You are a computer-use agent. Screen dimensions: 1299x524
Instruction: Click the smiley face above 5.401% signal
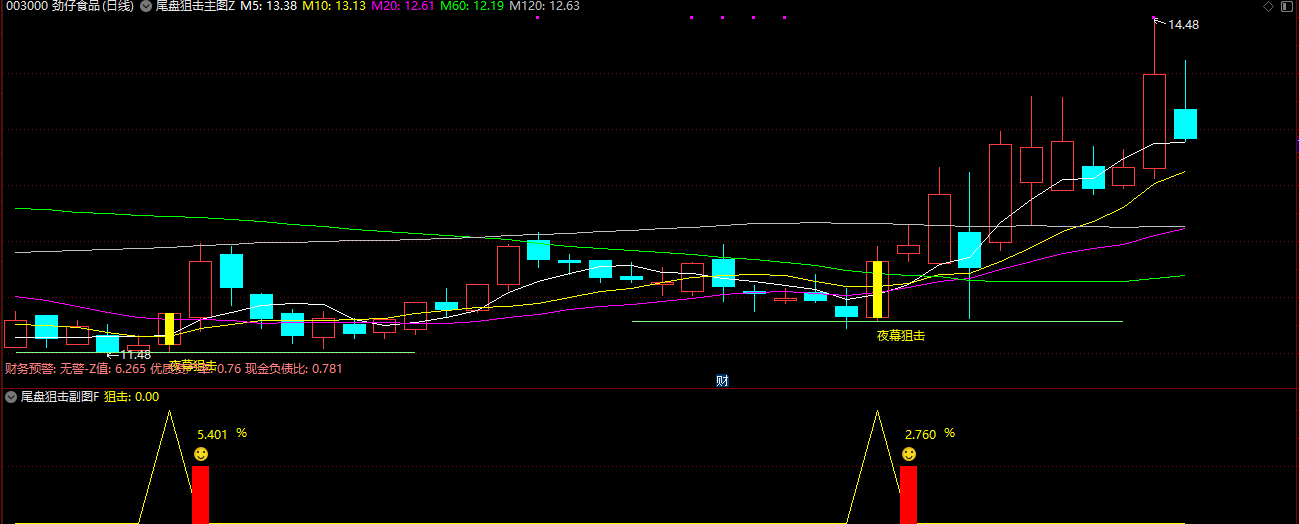tap(201, 455)
